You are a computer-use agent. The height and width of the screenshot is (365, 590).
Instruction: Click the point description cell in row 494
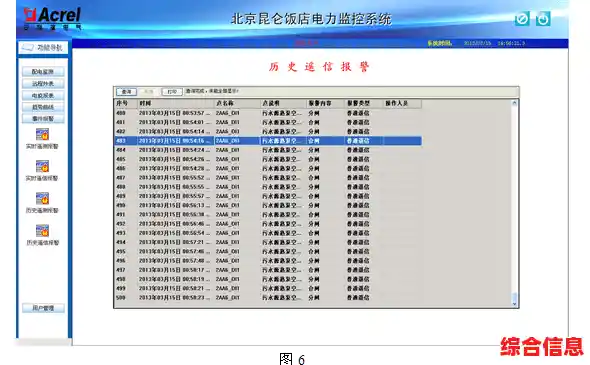tap(282, 242)
